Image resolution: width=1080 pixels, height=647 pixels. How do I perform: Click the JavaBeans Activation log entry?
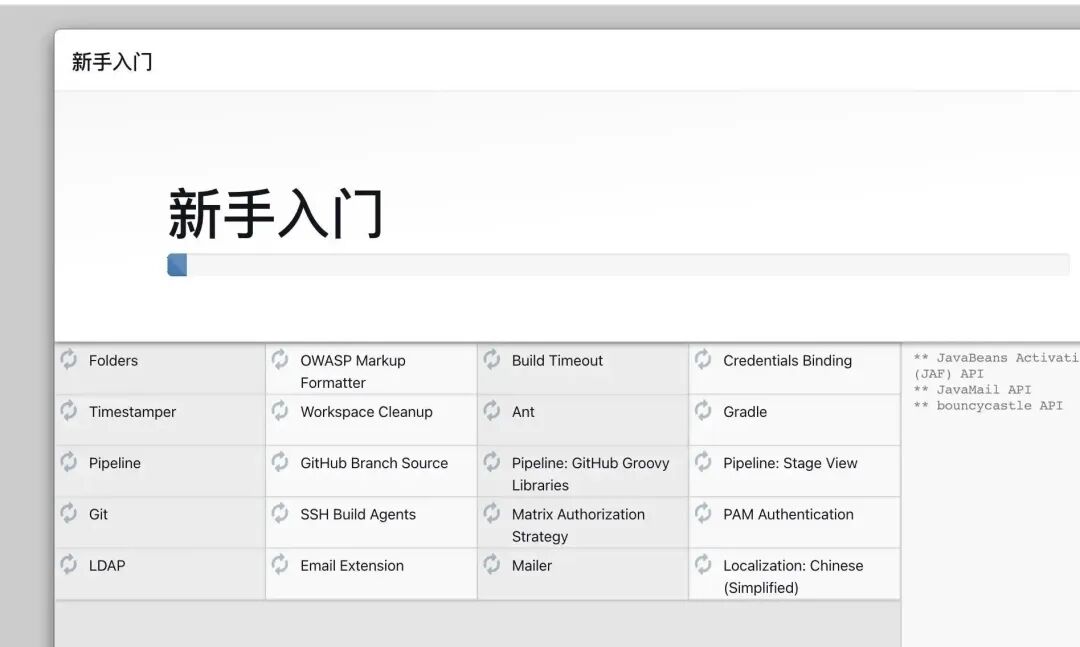[996, 366]
